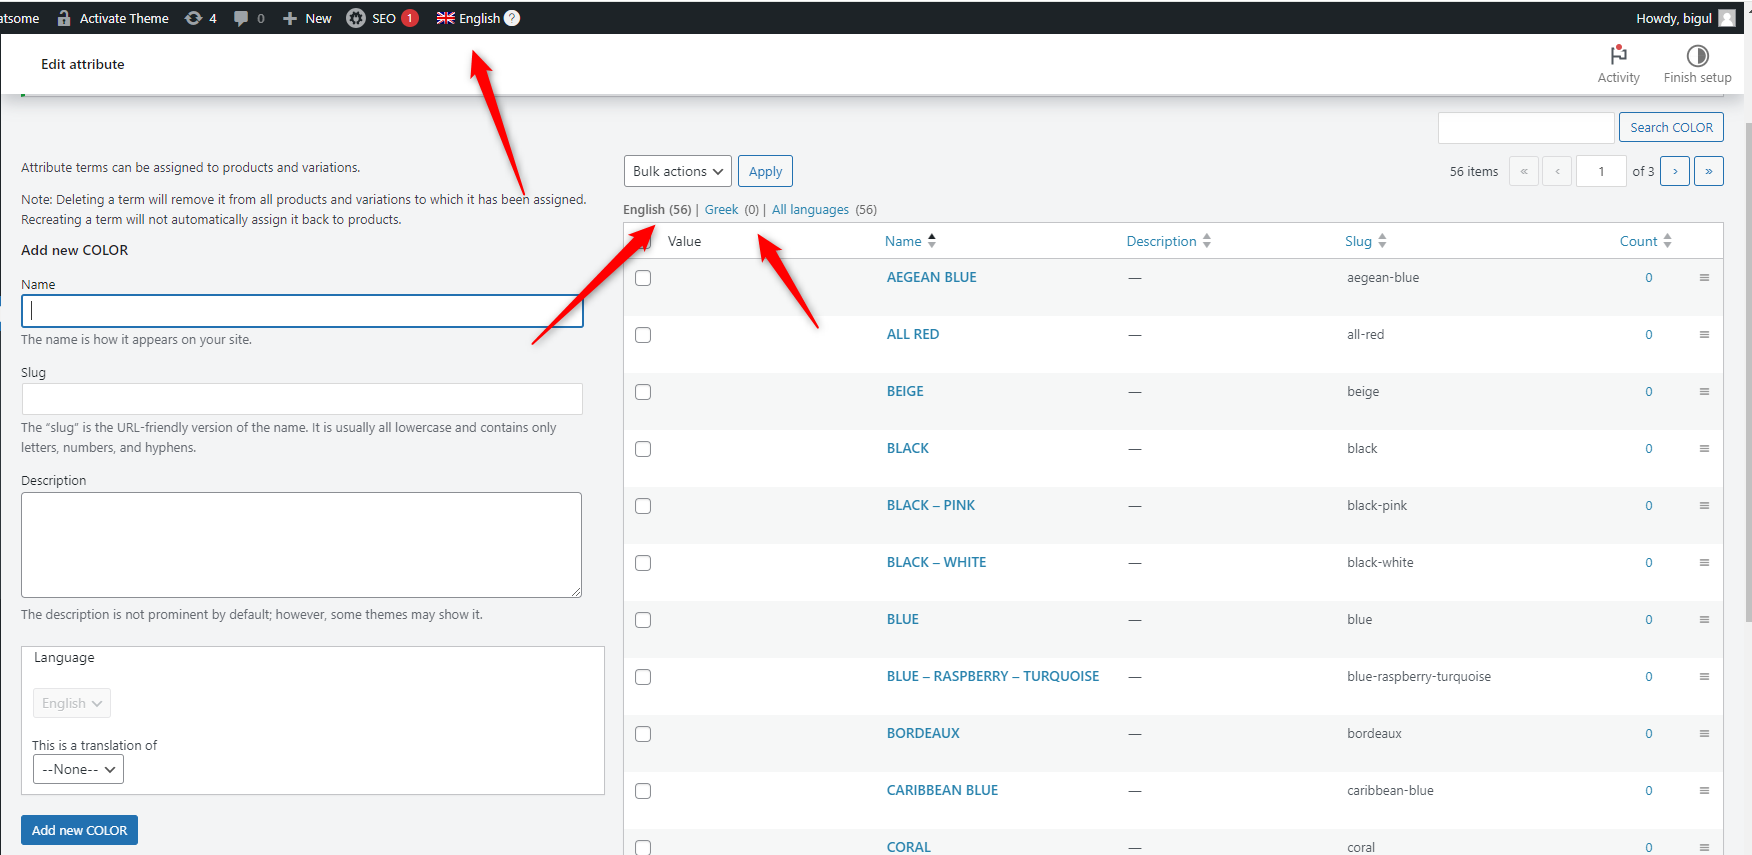Click the Name input field
The height and width of the screenshot is (855, 1752).
302,311
